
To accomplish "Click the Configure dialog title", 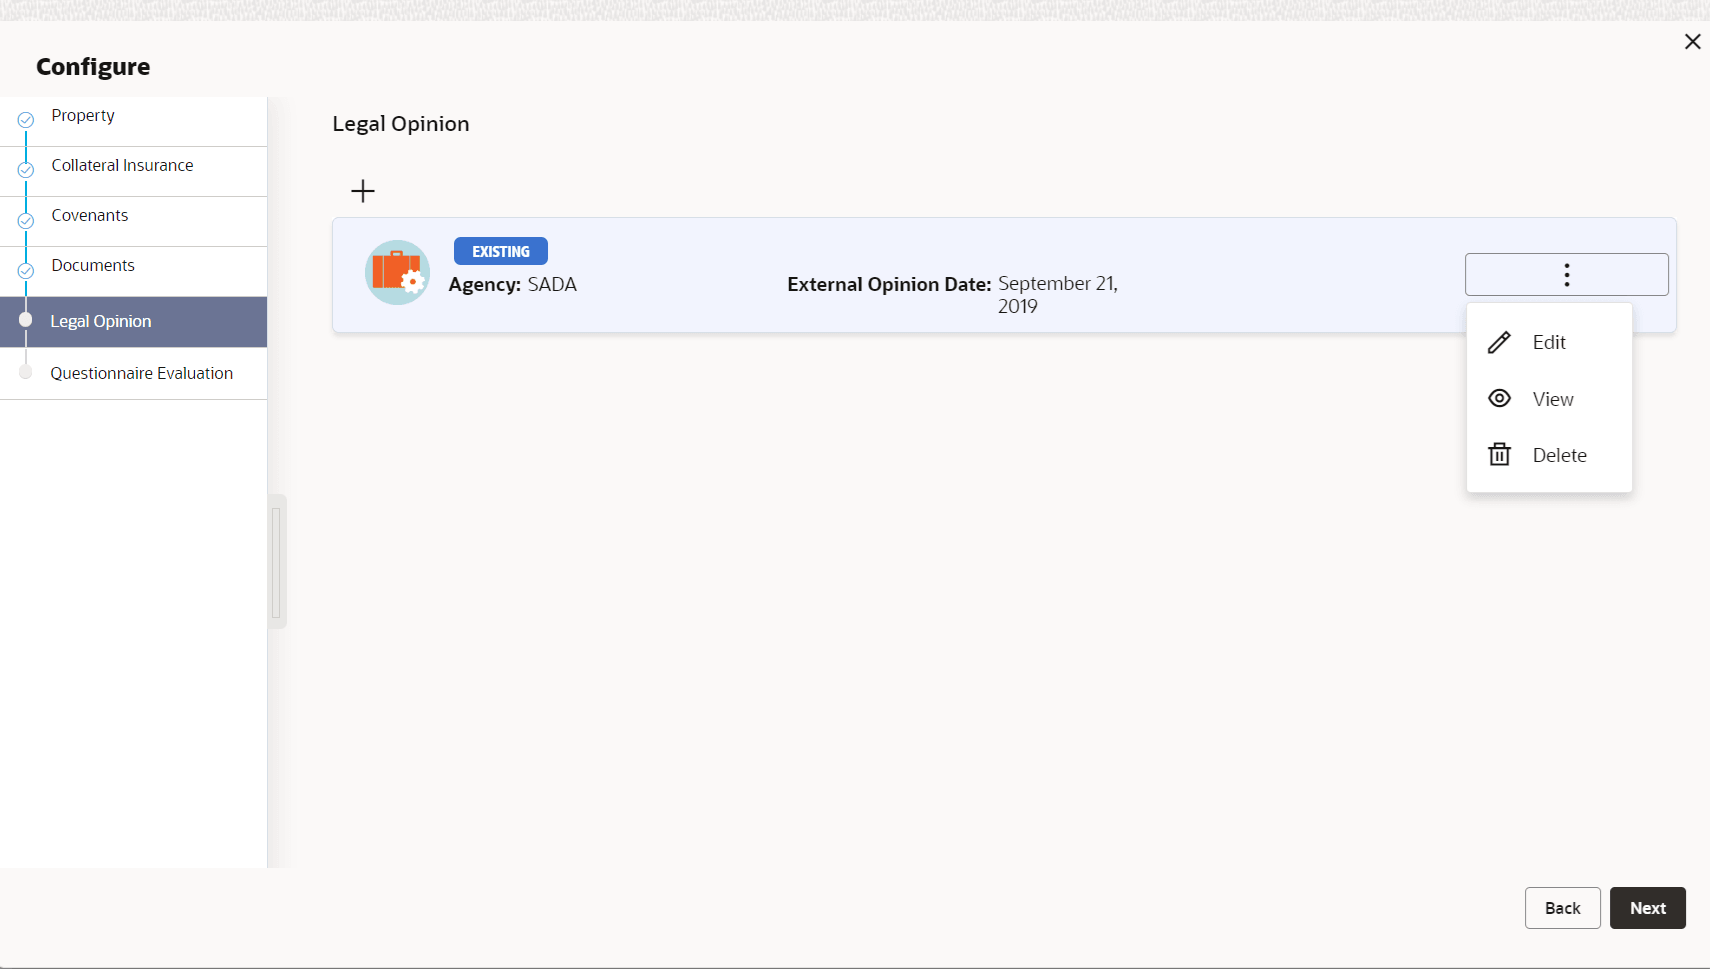I will tap(93, 67).
